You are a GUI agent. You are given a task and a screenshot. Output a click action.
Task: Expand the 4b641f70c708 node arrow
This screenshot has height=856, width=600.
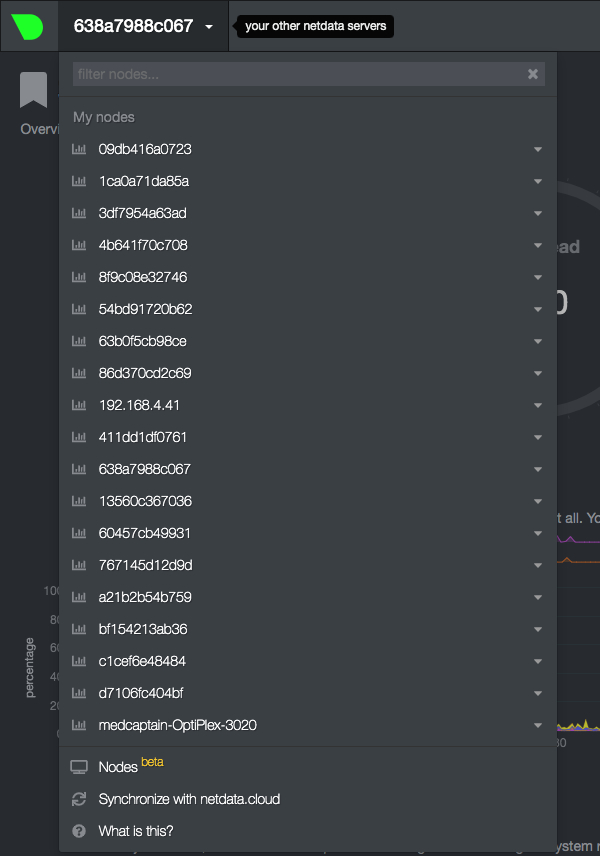click(538, 246)
